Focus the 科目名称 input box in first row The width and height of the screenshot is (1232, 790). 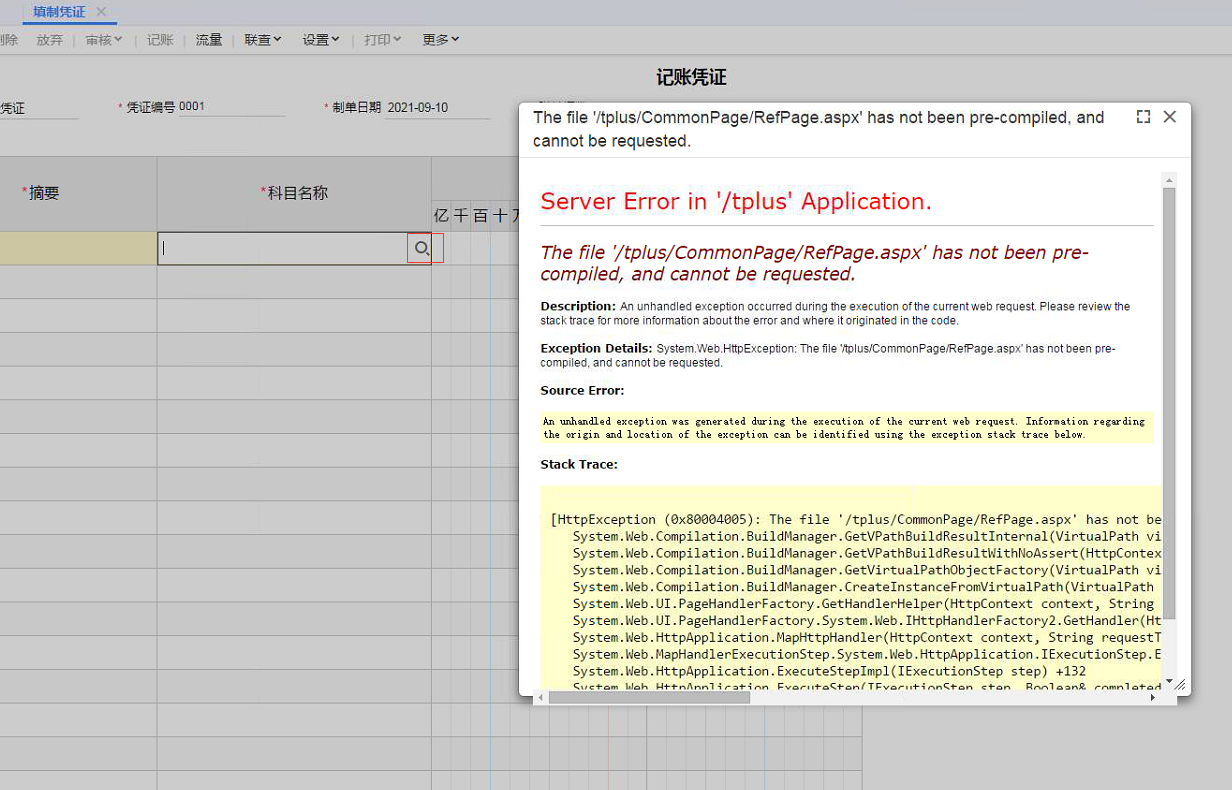(x=283, y=249)
